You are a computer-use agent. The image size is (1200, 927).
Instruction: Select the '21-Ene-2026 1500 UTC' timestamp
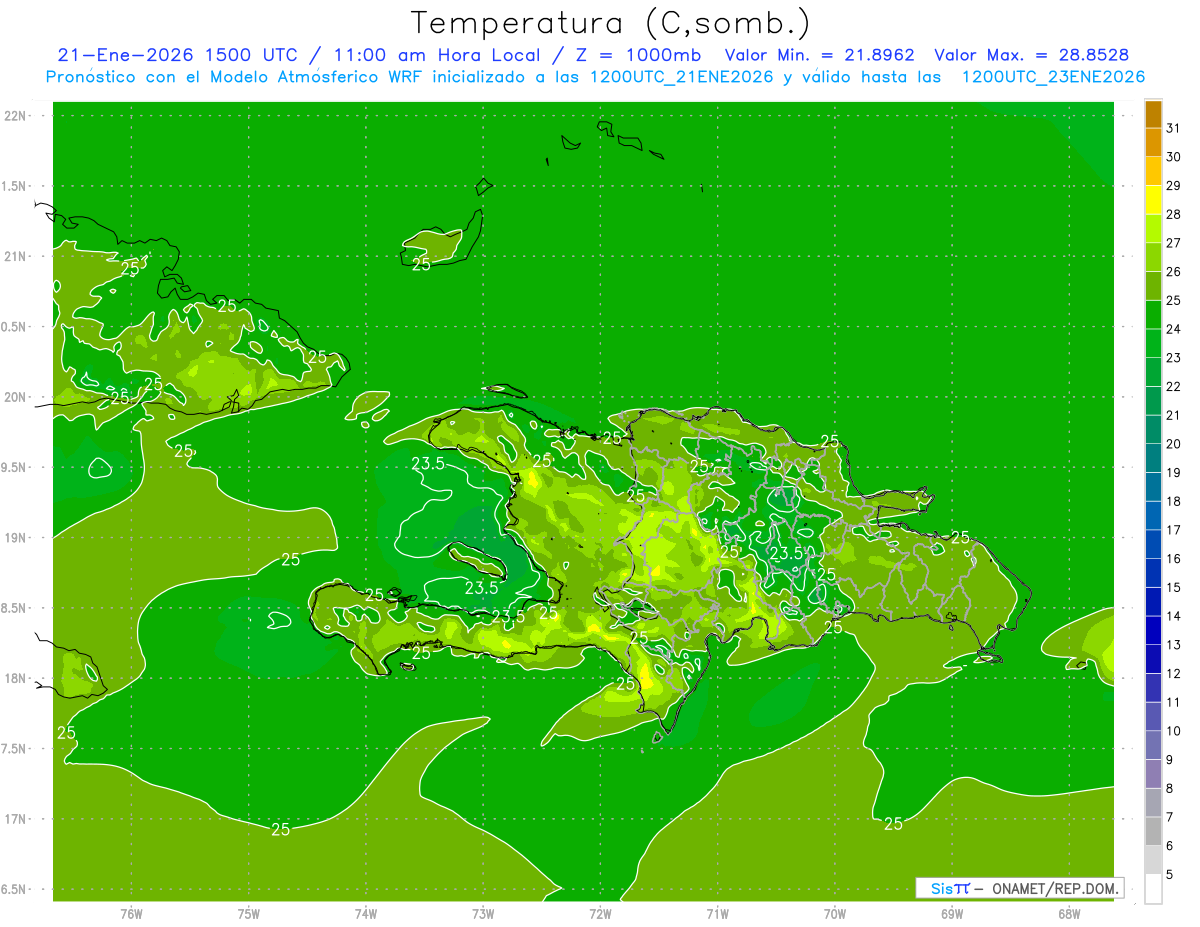pos(177,55)
